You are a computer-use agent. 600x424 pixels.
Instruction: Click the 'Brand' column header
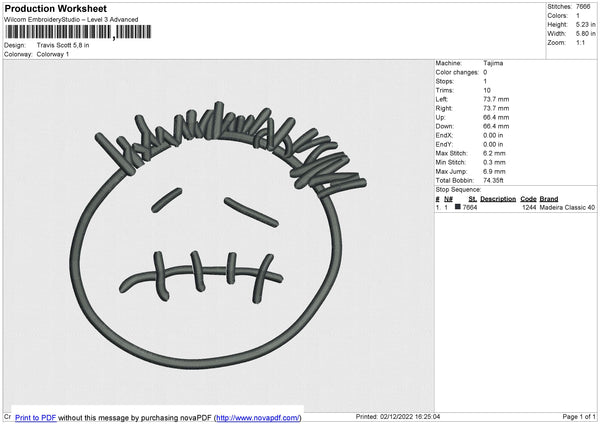pyautogui.click(x=549, y=199)
